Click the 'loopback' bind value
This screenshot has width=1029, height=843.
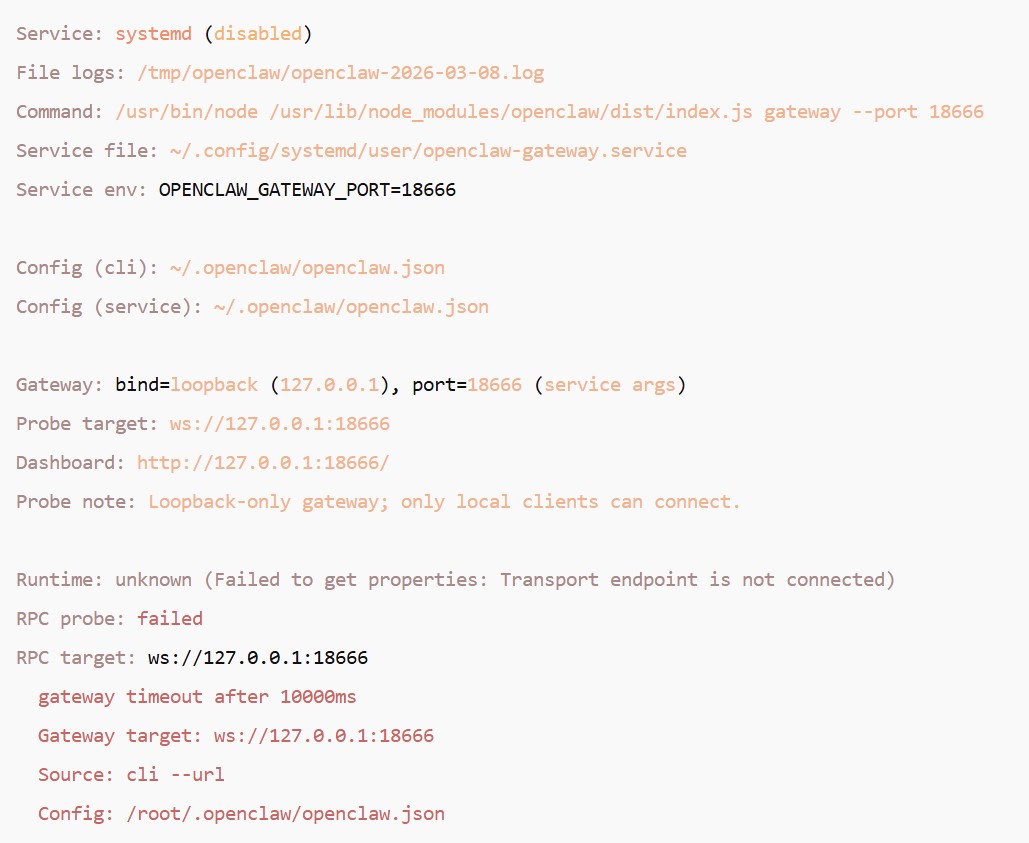pos(214,385)
